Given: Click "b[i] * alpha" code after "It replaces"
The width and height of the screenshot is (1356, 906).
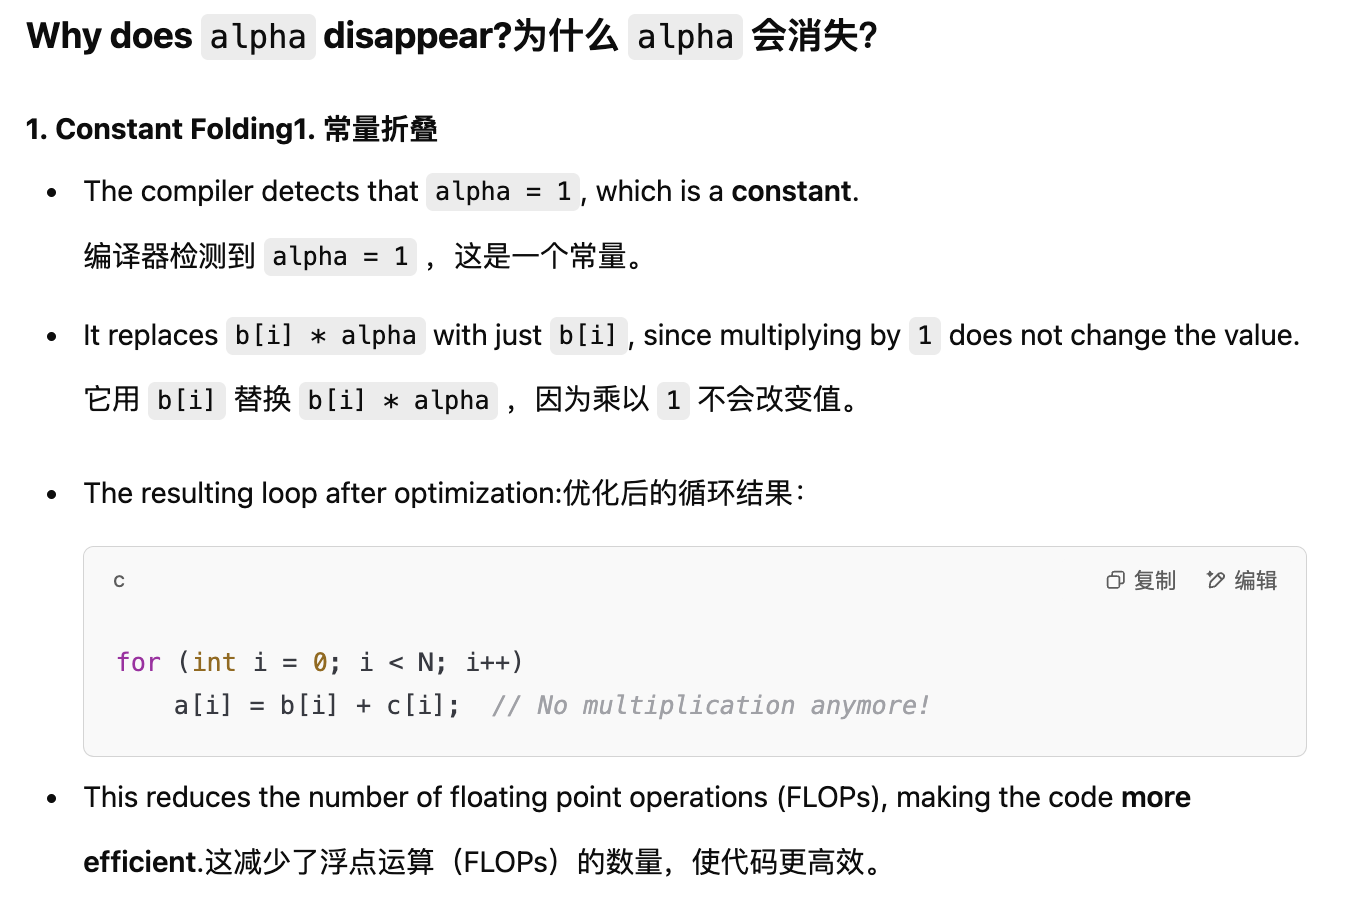Looking at the screenshot, I should [x=326, y=335].
